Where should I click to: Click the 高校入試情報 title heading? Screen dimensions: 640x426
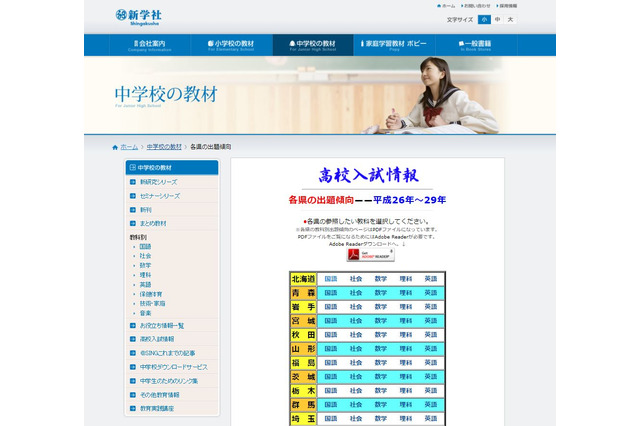[x=369, y=175]
